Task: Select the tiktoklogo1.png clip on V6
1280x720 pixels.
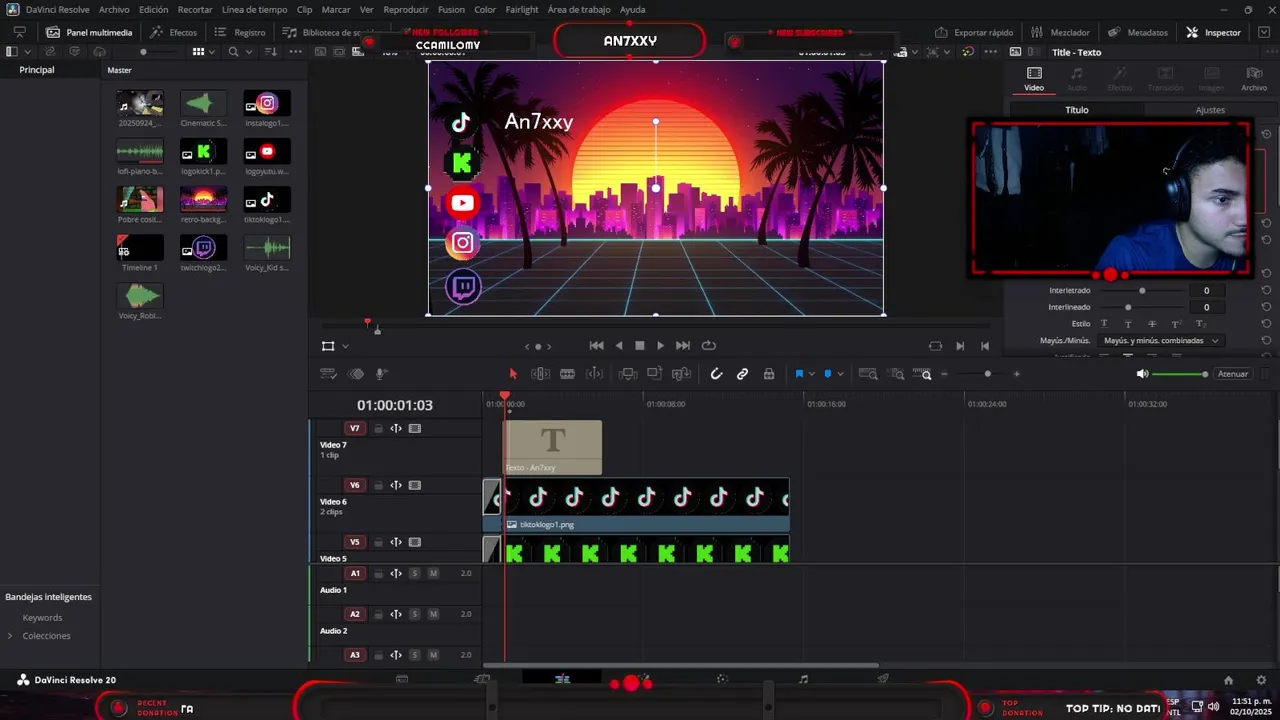Action: (x=645, y=505)
